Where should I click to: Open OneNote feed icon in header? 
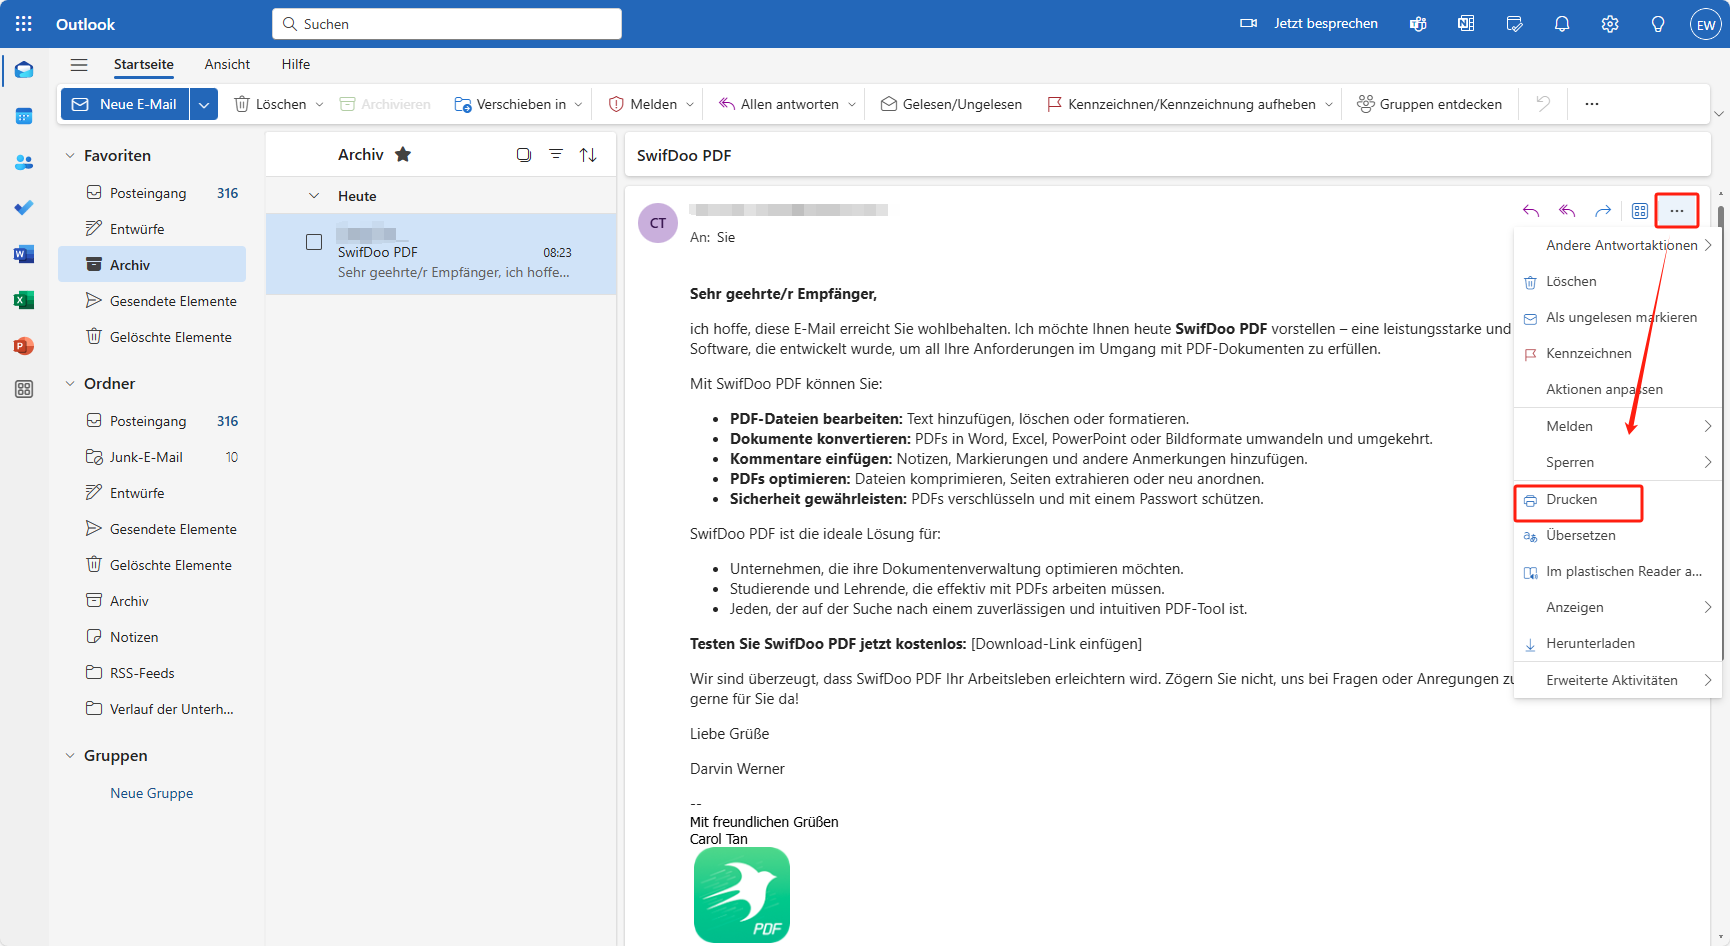point(1466,24)
